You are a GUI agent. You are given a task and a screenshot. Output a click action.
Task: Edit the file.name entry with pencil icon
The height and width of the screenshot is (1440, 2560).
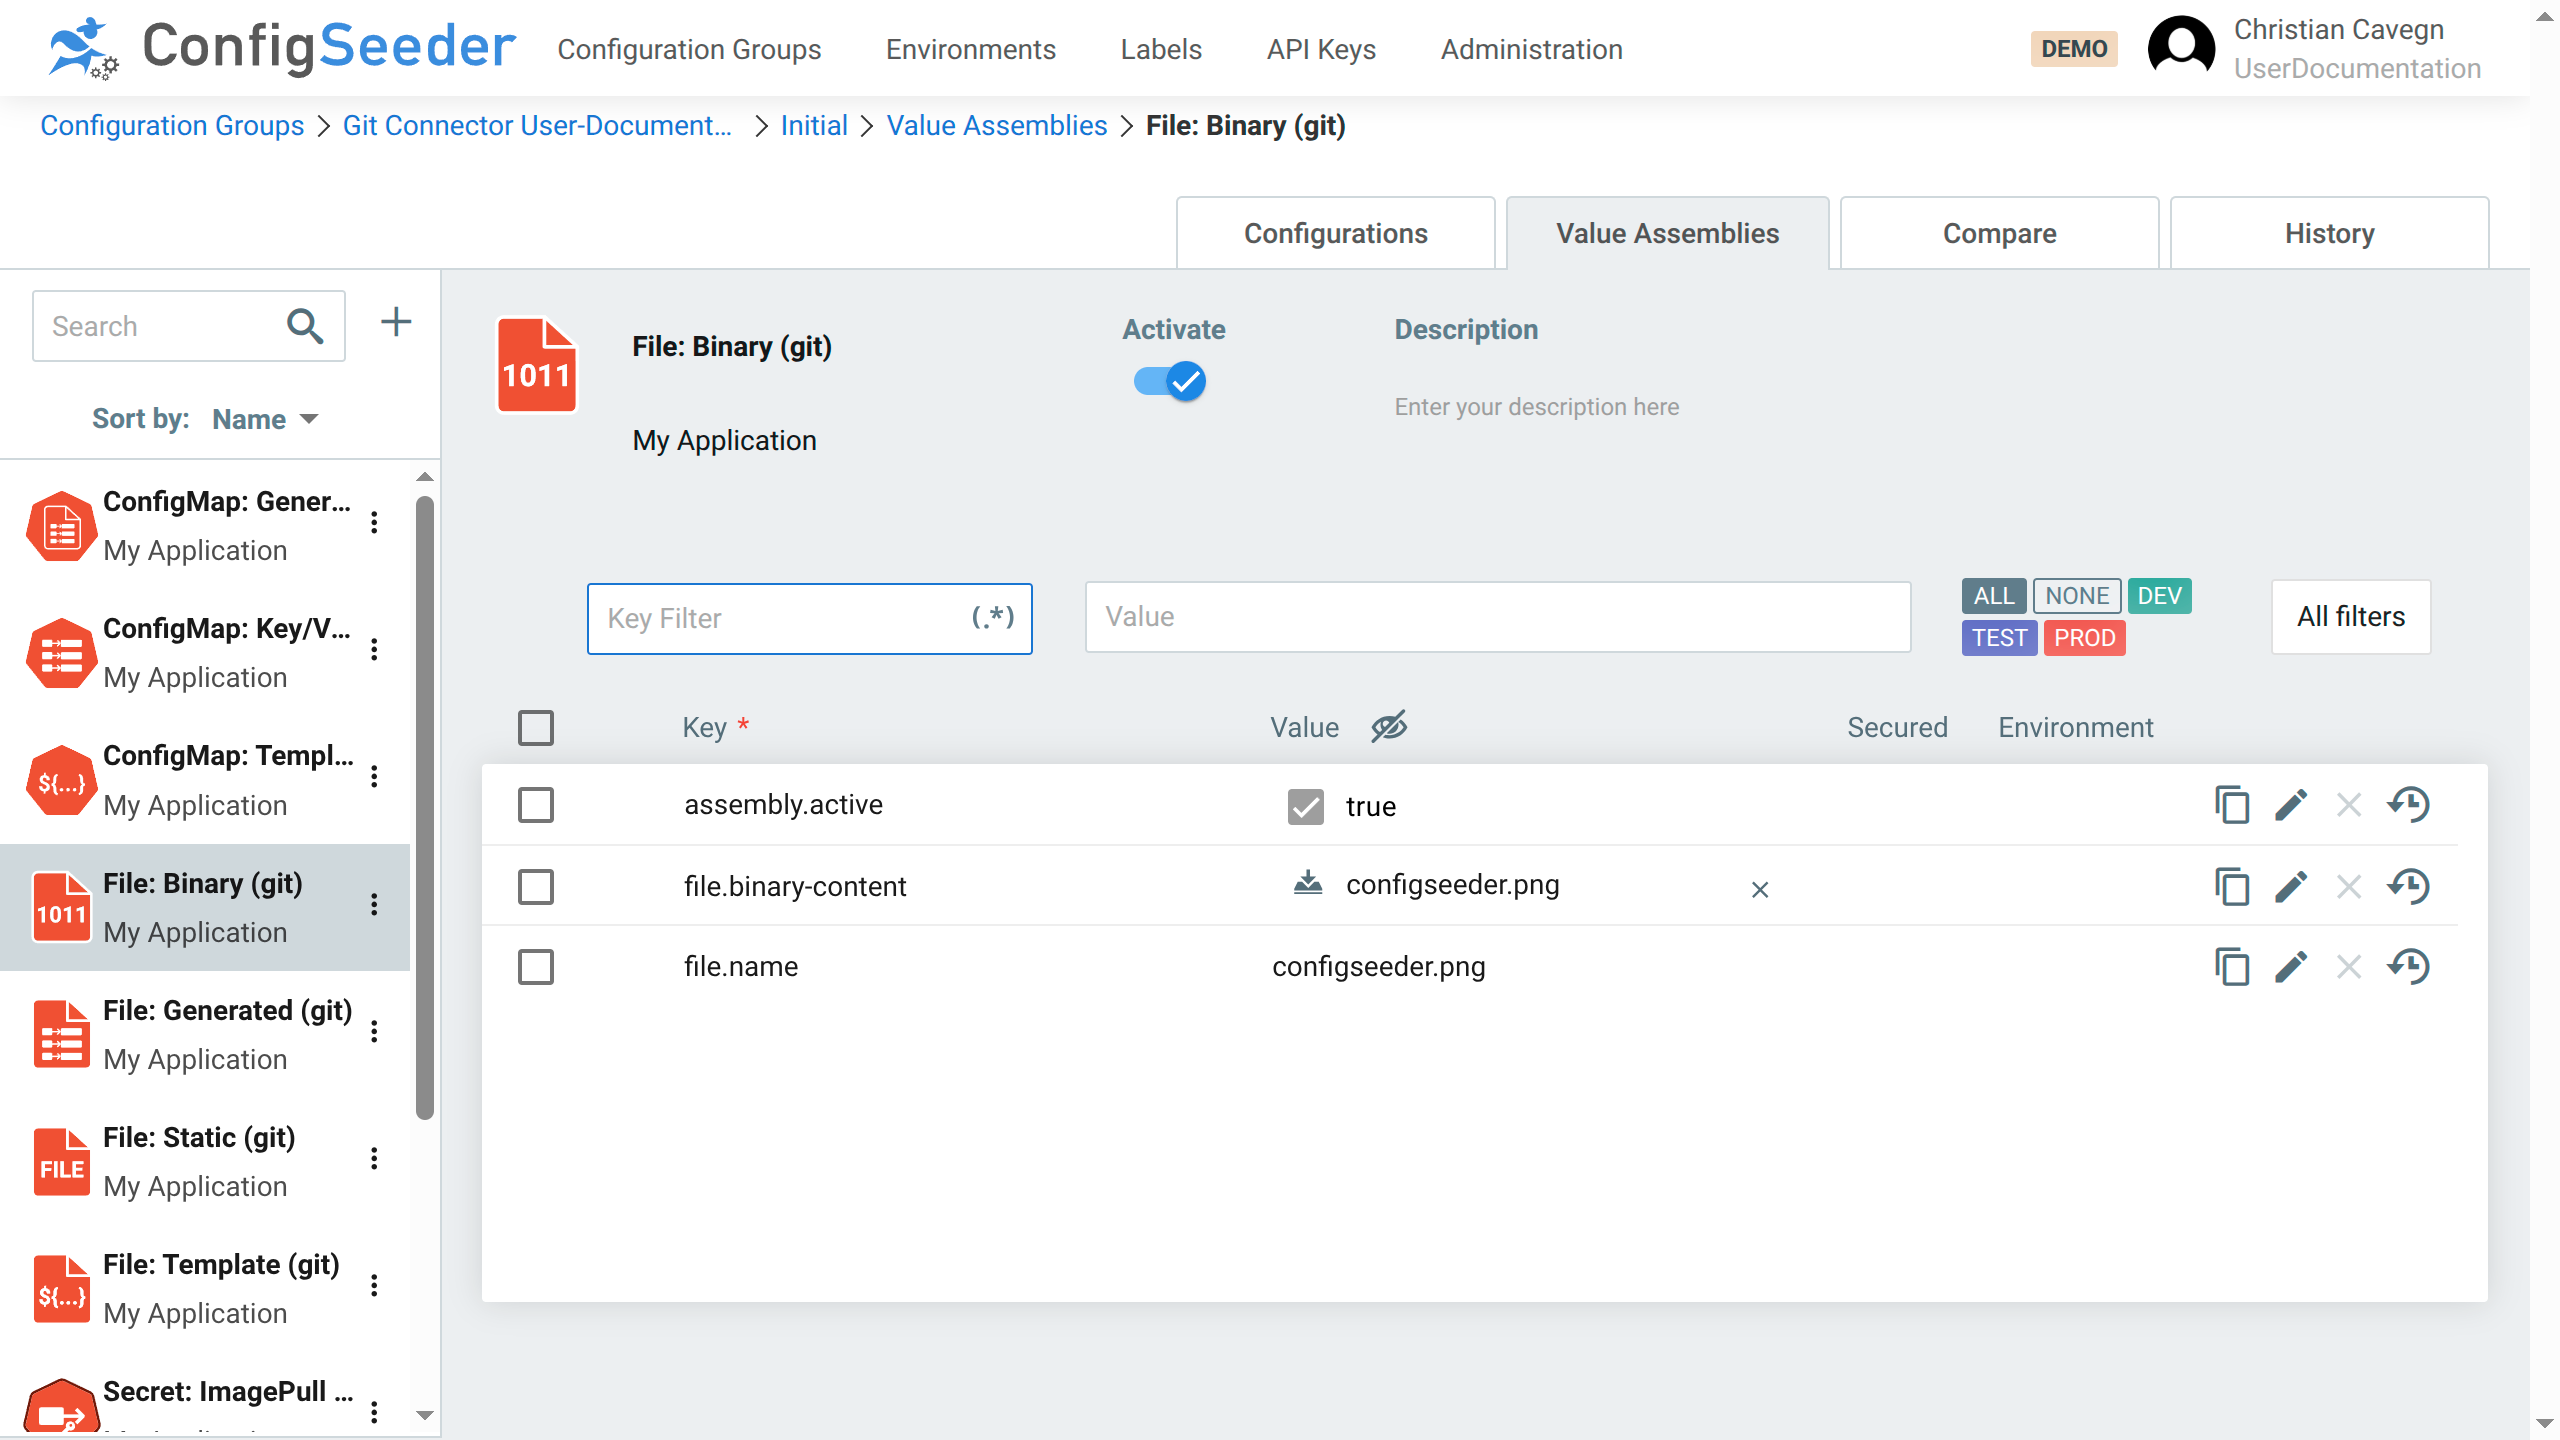(x=2291, y=966)
